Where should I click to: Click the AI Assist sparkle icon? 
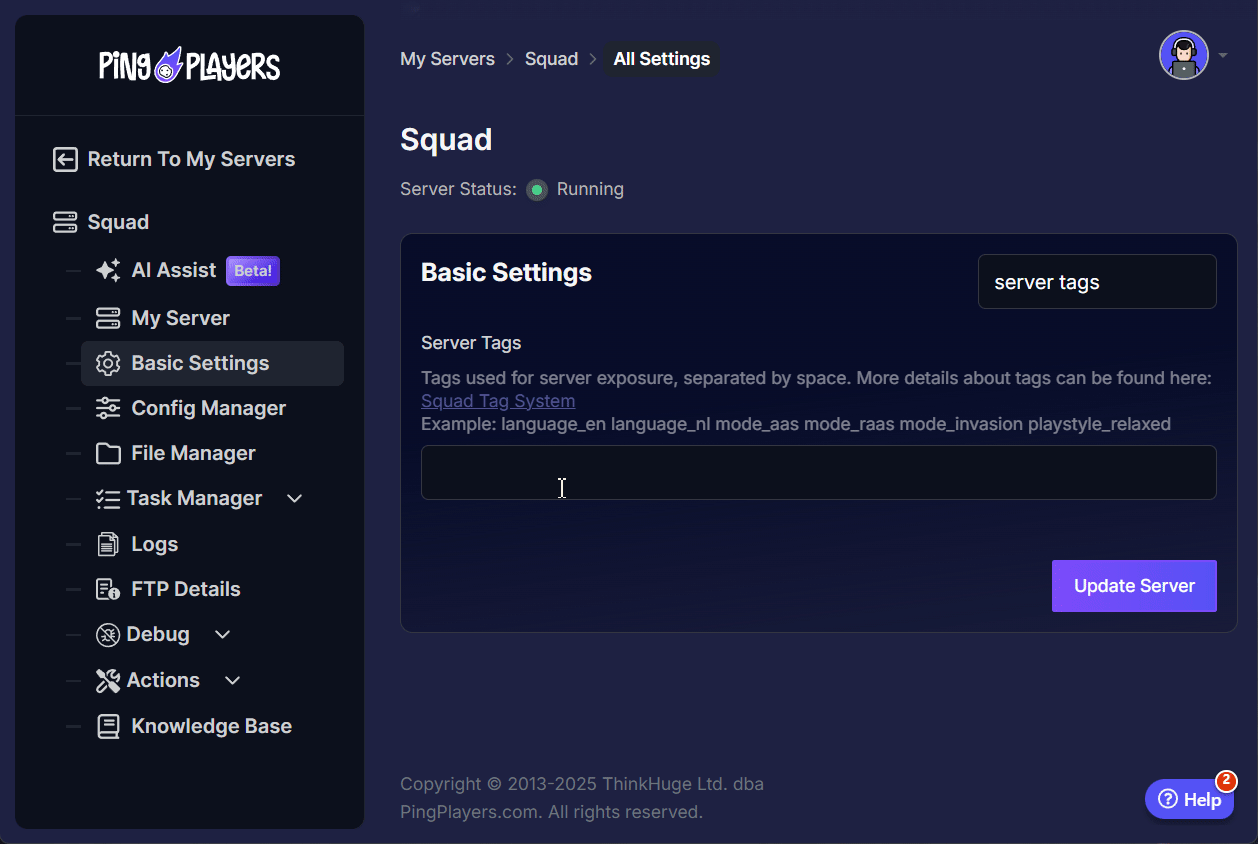(108, 270)
